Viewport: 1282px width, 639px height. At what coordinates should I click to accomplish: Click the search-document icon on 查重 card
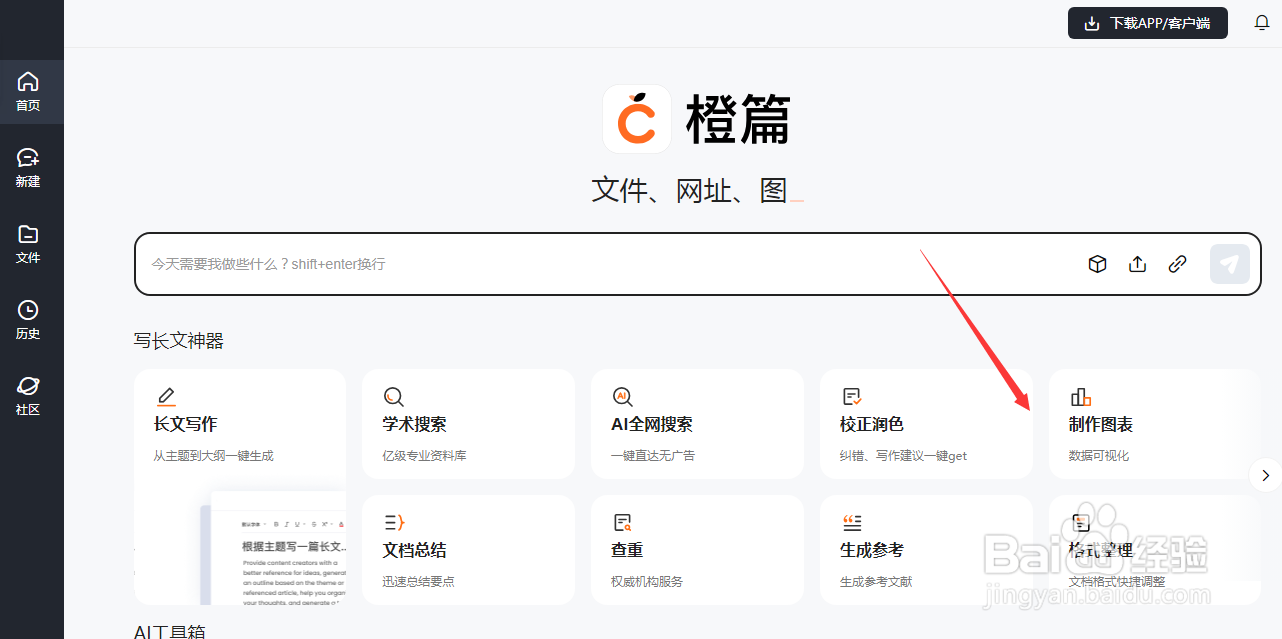pos(623,522)
